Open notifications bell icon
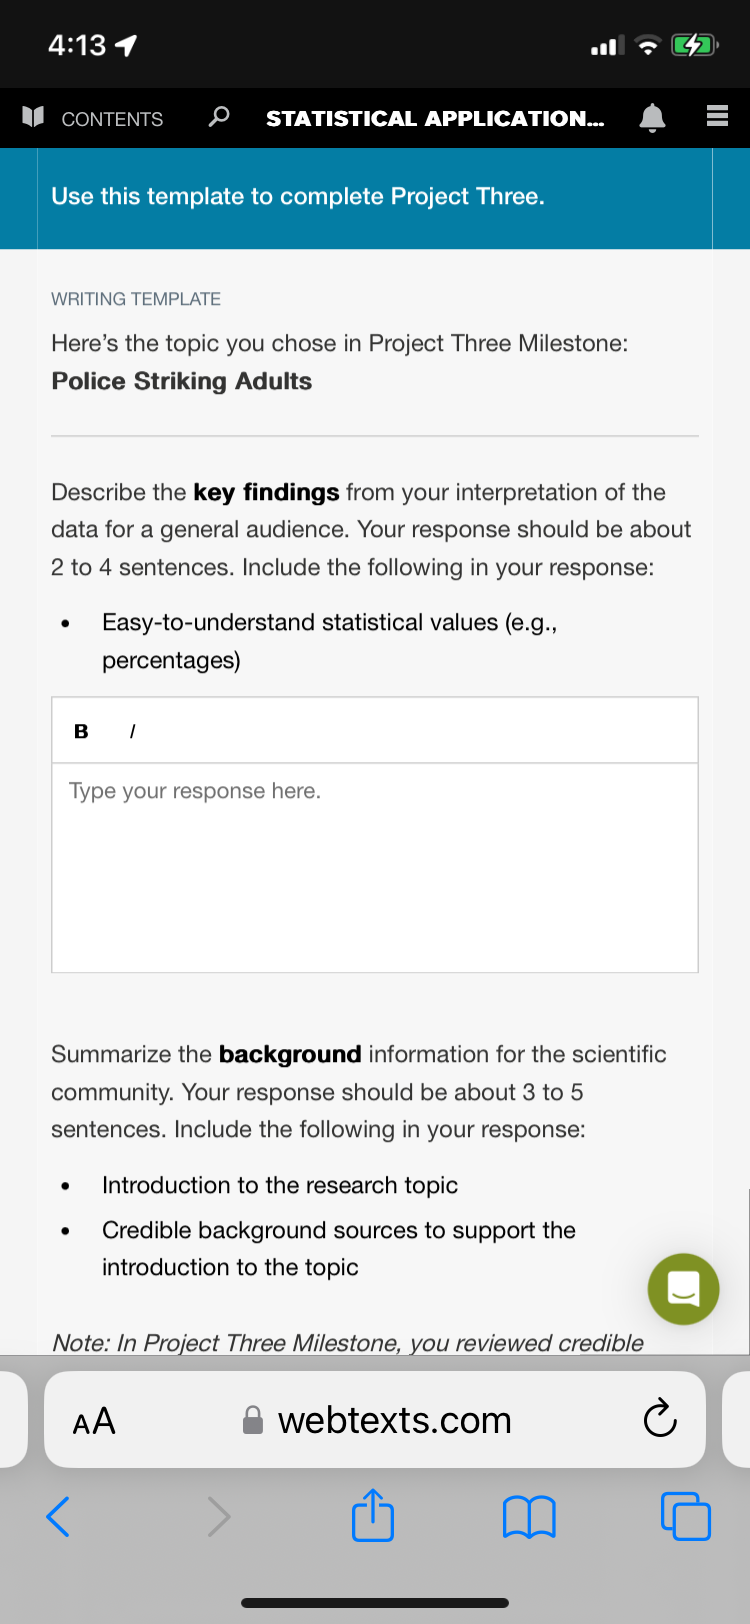 (x=652, y=118)
